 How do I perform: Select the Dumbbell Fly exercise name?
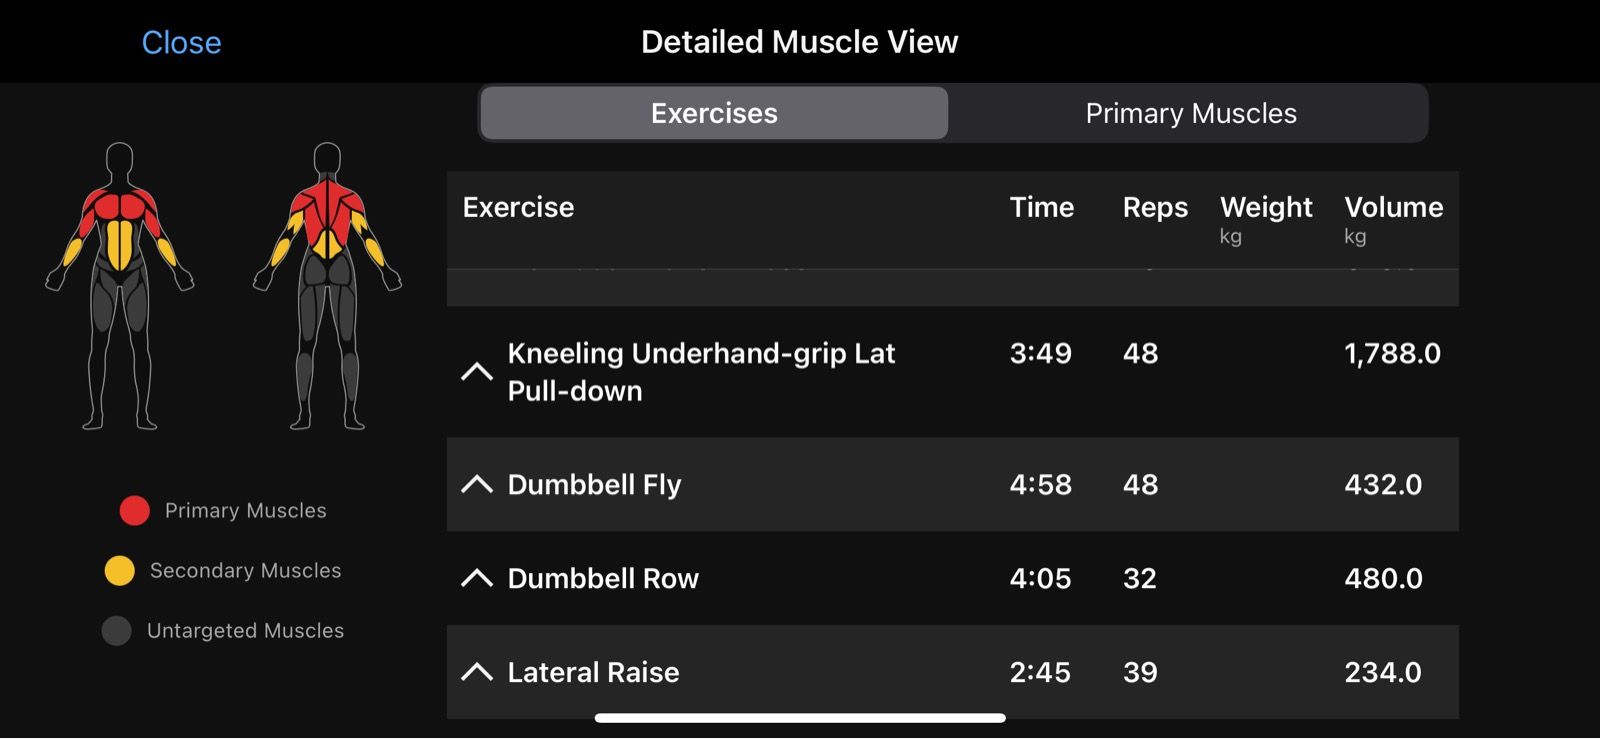[594, 485]
